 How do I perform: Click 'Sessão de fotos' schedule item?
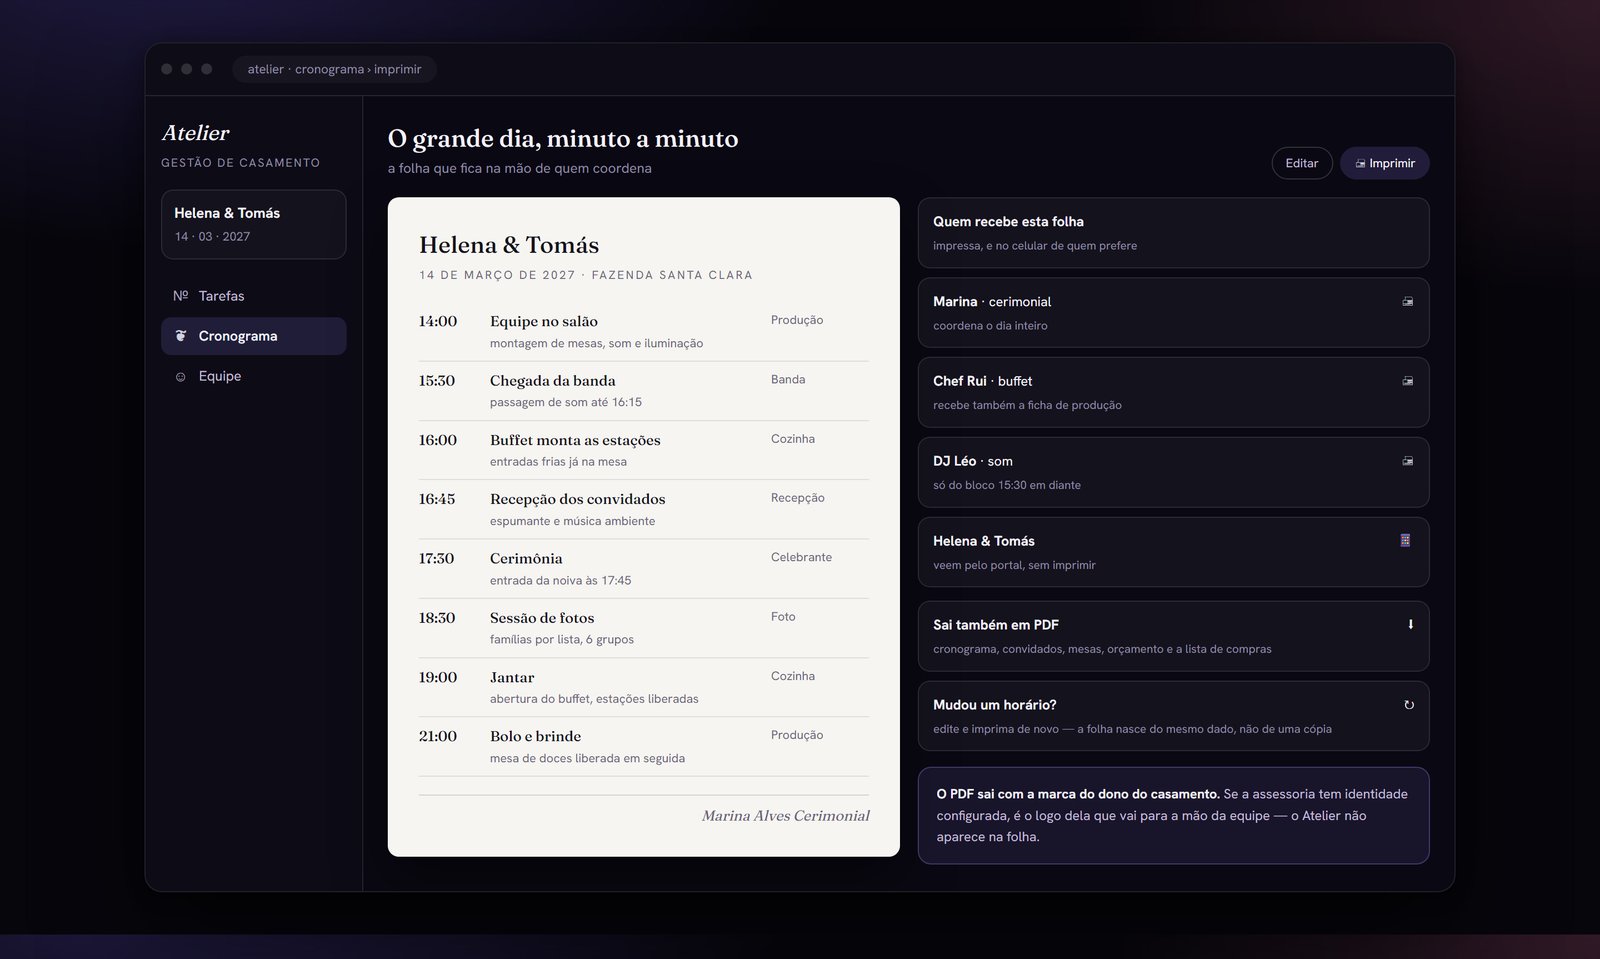(x=542, y=618)
